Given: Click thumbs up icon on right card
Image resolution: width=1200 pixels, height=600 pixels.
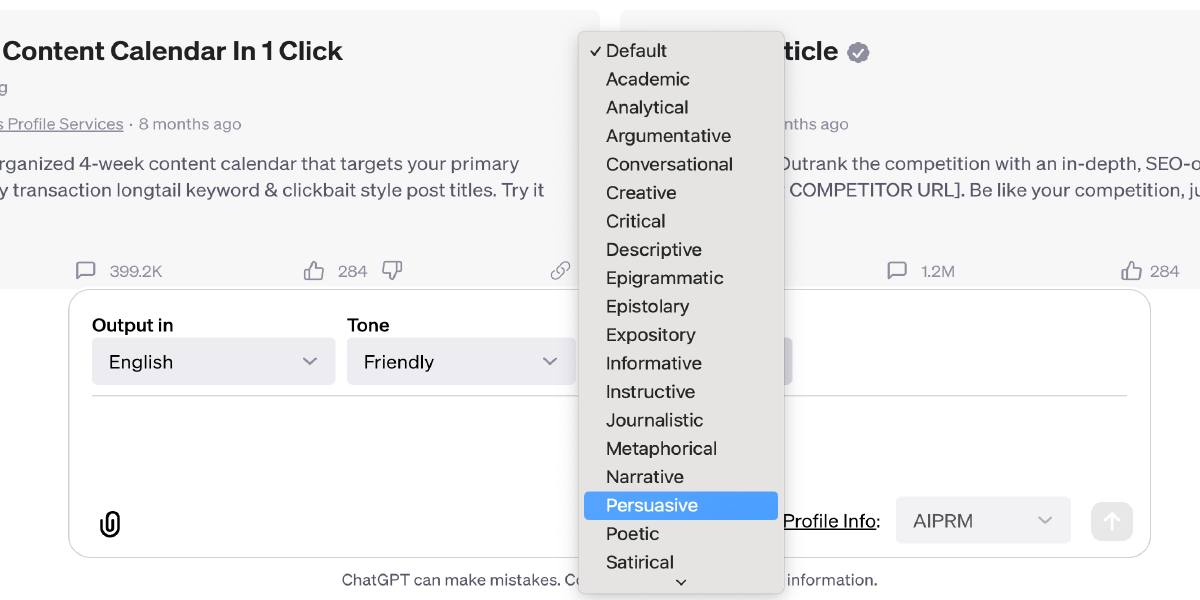Looking at the screenshot, I should click(1131, 270).
